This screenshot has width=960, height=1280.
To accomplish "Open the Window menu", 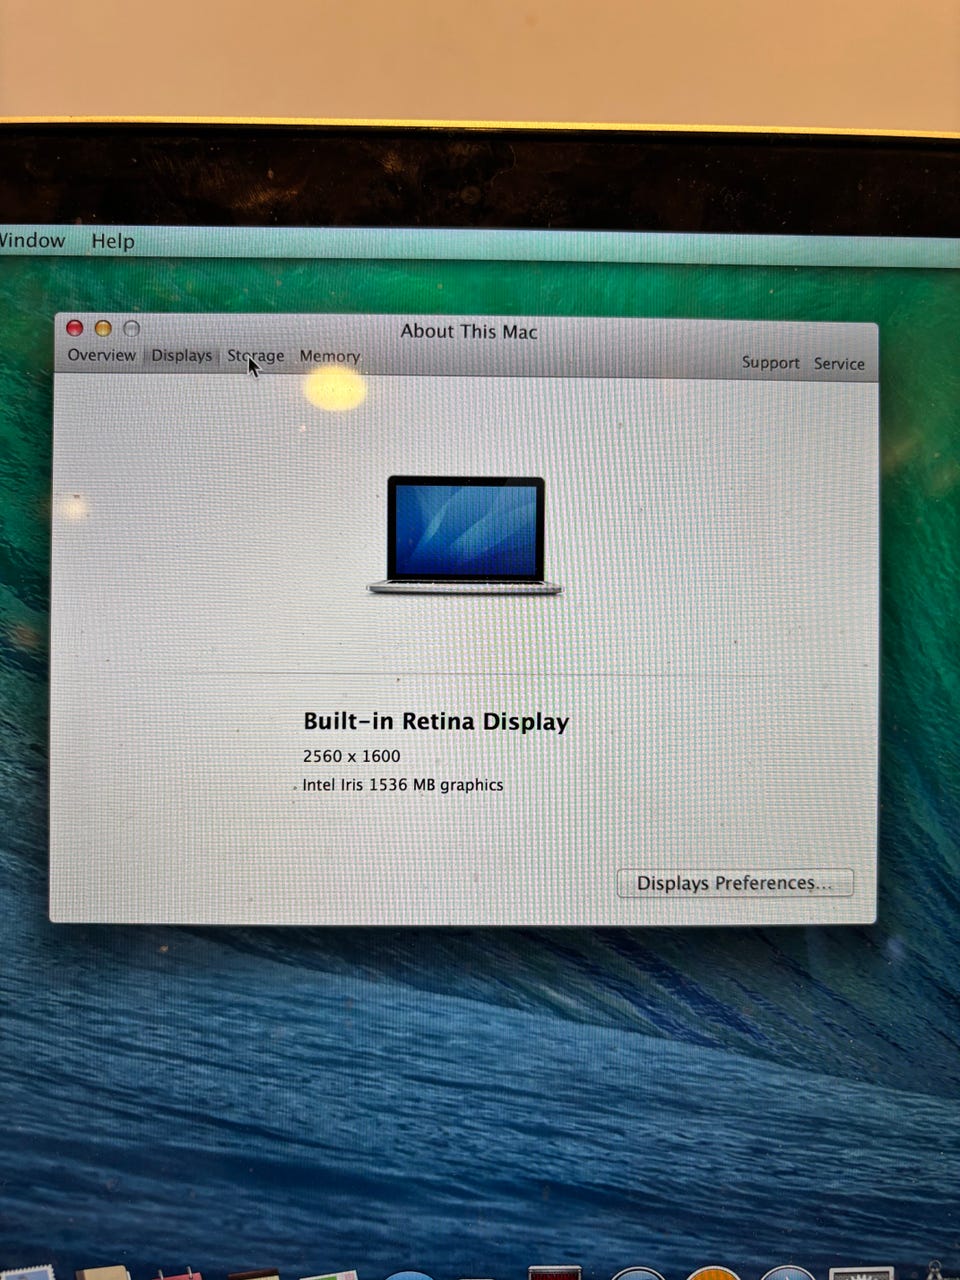I will pyautogui.click(x=32, y=240).
